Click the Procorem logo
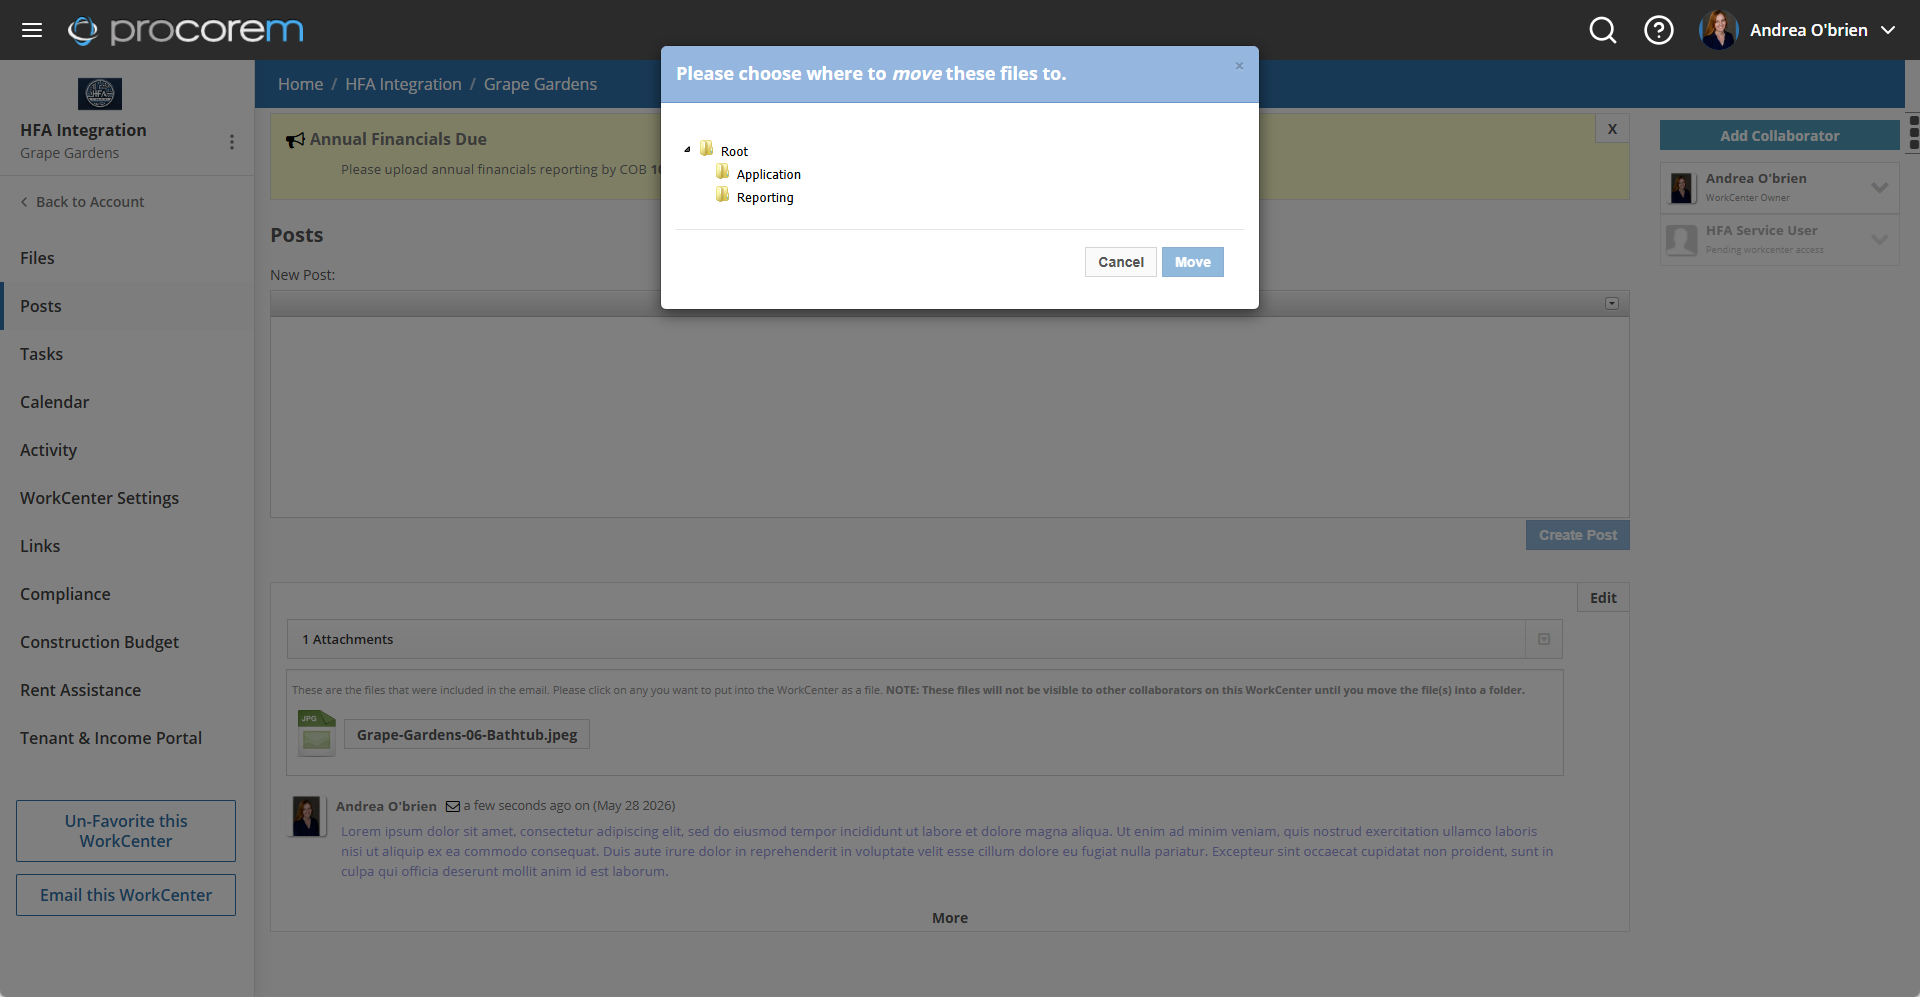The height and width of the screenshot is (997, 1920). (186, 31)
